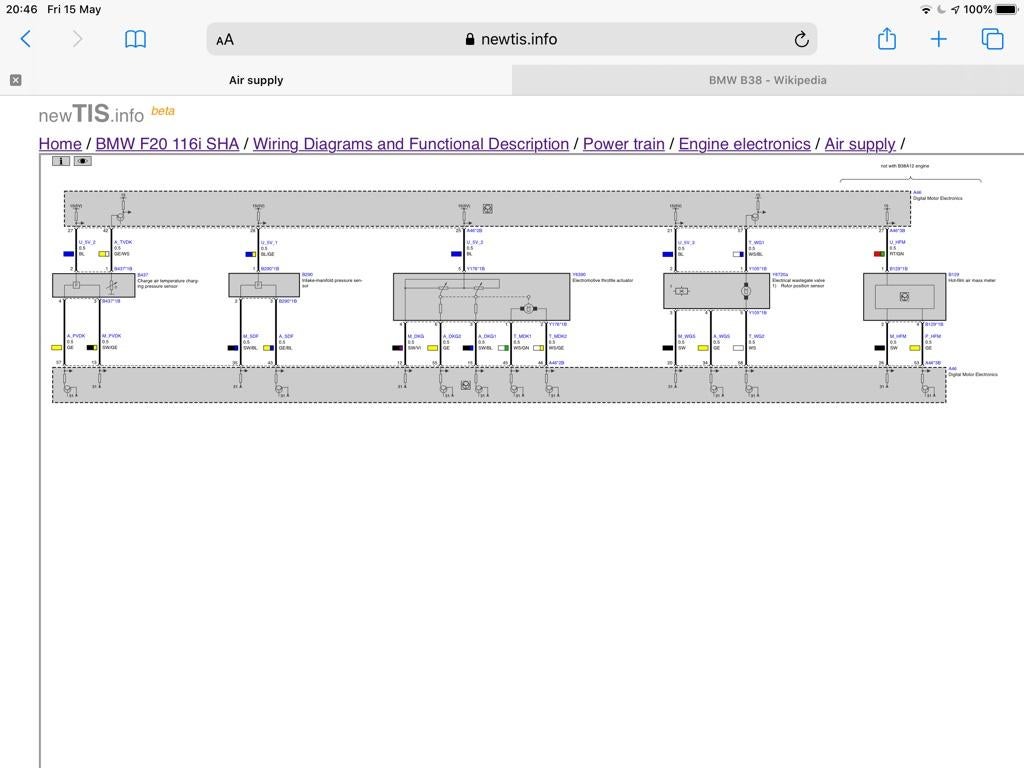This screenshot has height=768, width=1024.
Task: Open Wiring Diagrams and Functional Description
Action: coord(412,144)
